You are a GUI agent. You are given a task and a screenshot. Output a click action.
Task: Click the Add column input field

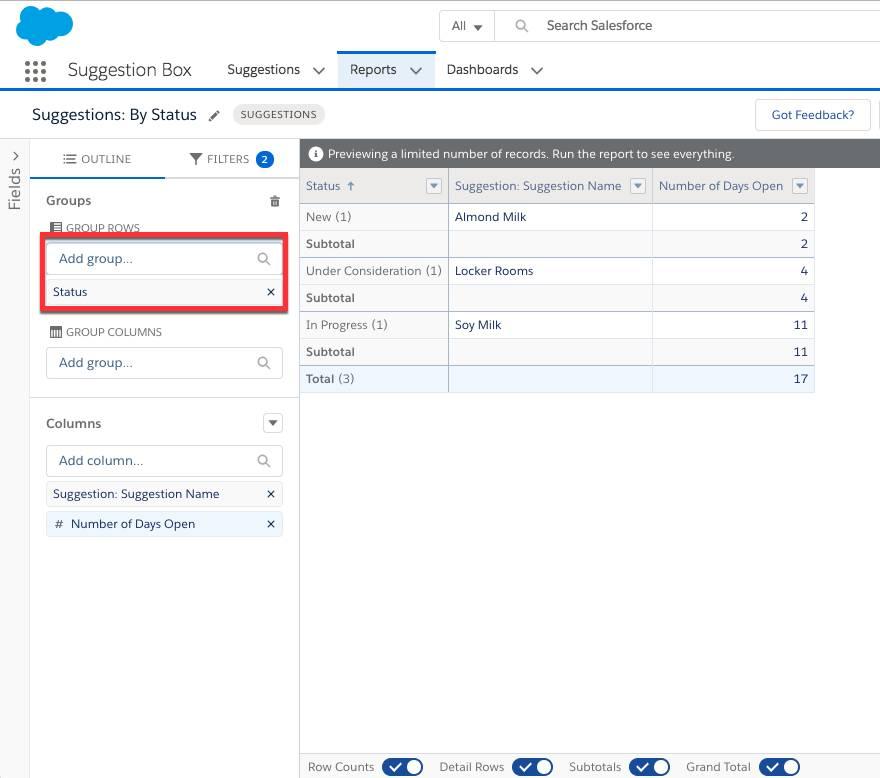tap(164, 461)
